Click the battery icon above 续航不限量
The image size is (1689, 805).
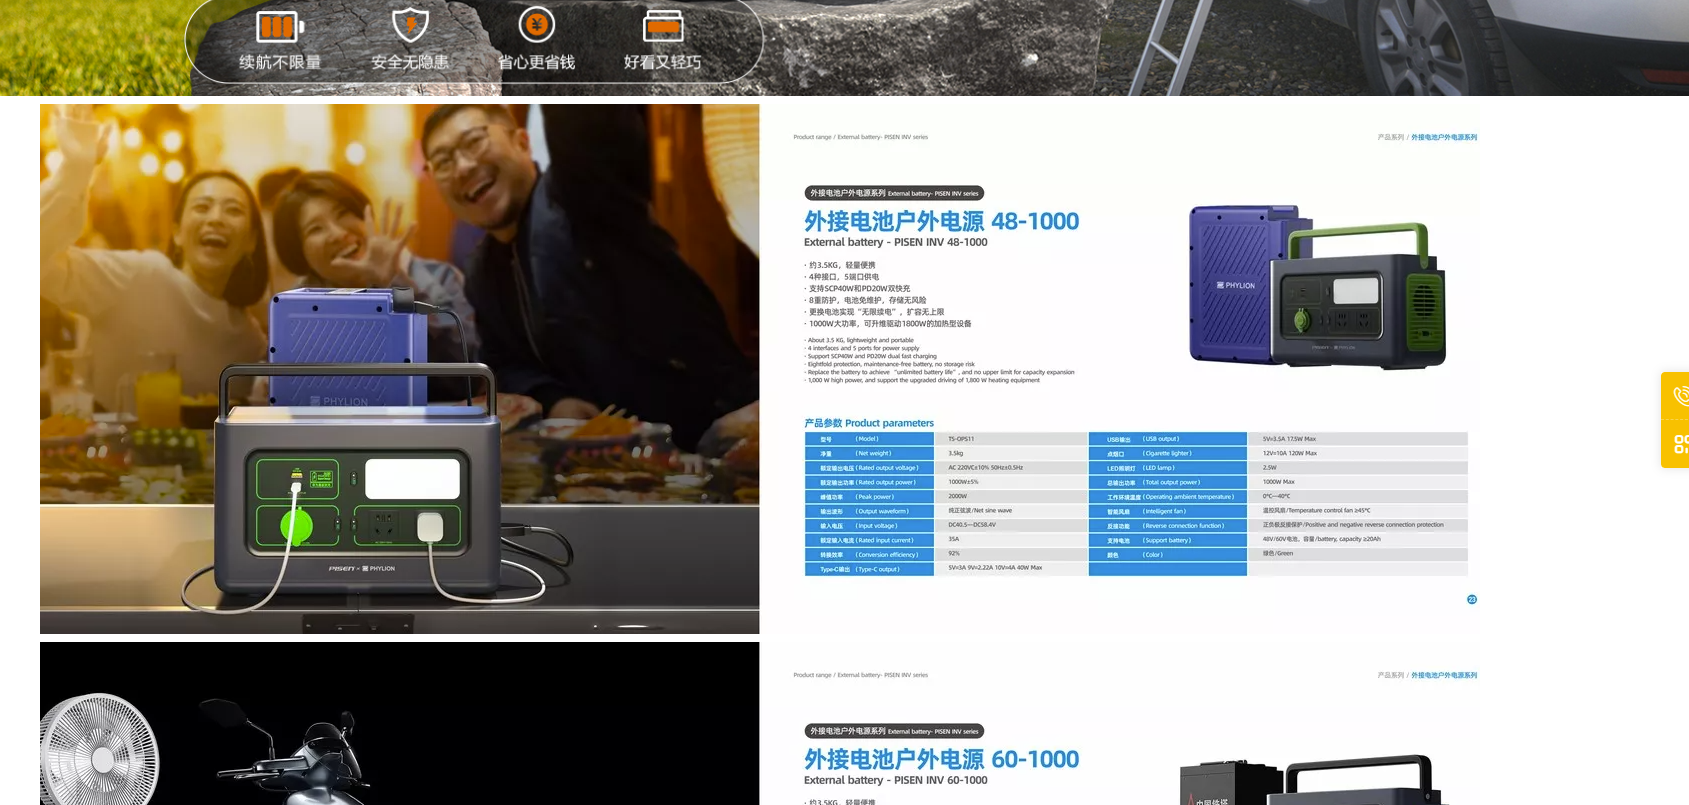(x=280, y=26)
